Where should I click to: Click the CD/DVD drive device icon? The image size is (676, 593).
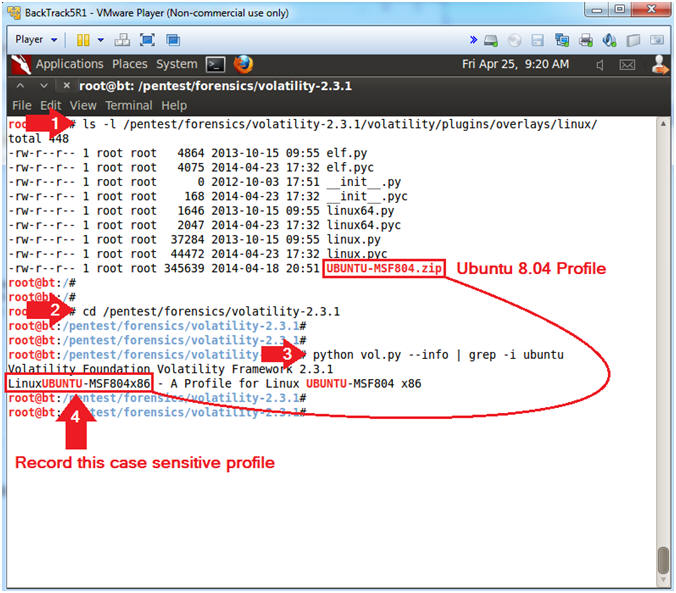514,41
